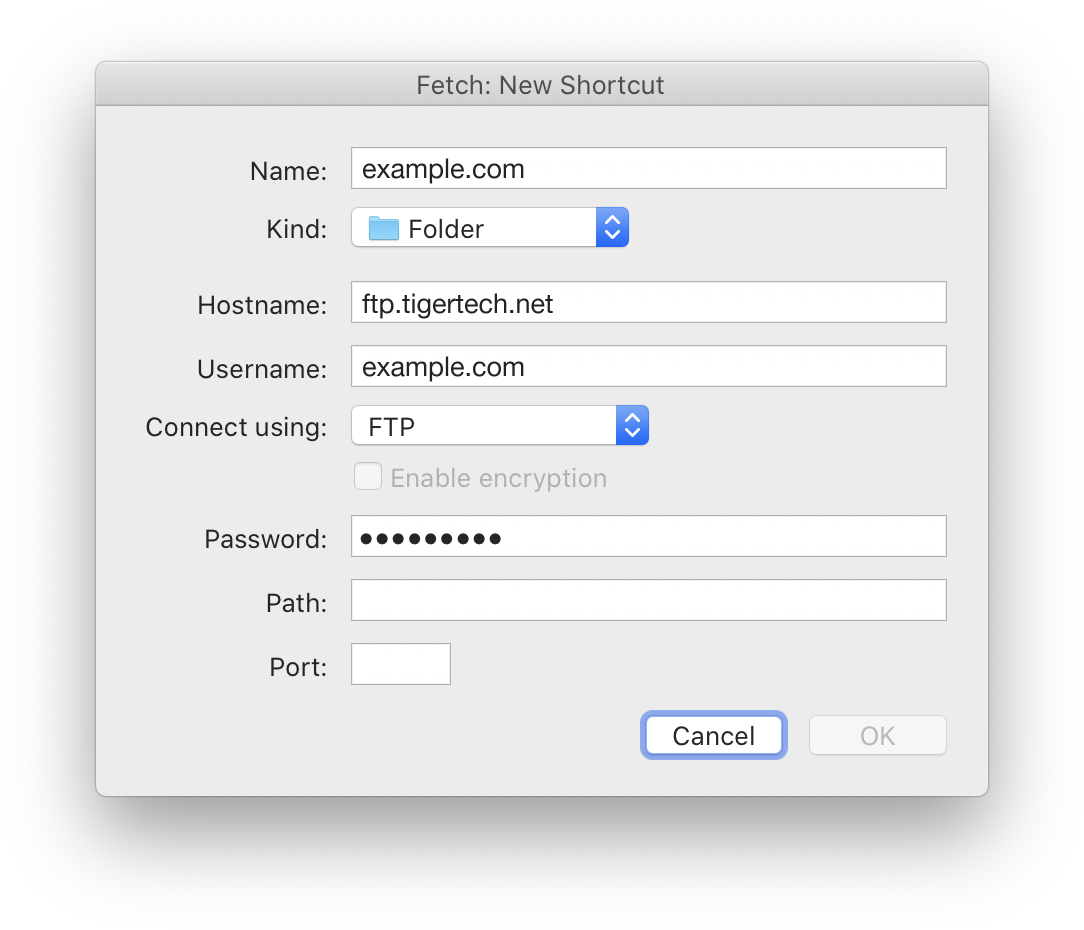This screenshot has height=930, width=1084.
Task: Click the 'Fetch: New Shortcut' title bar
Action: (x=541, y=85)
